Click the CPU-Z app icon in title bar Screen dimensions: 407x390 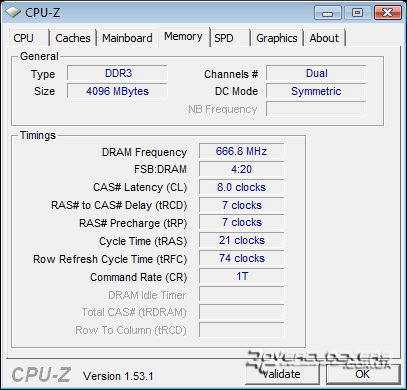[x=13, y=13]
